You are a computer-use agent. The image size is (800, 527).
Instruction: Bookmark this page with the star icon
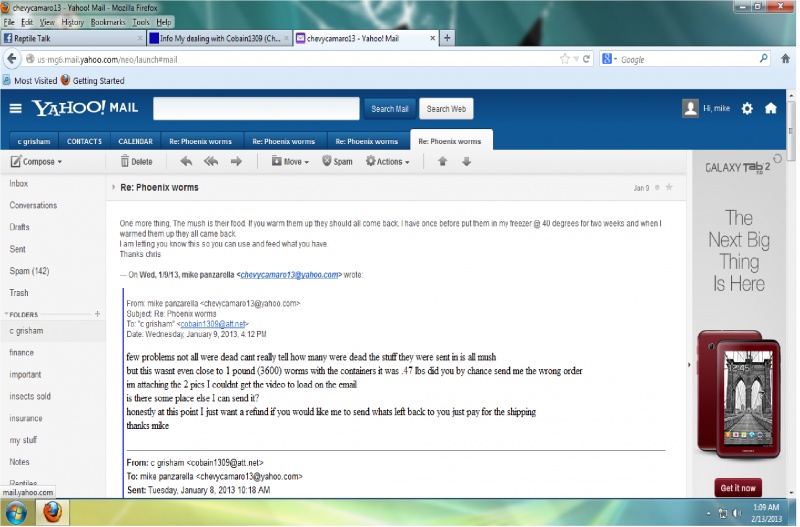(x=564, y=59)
